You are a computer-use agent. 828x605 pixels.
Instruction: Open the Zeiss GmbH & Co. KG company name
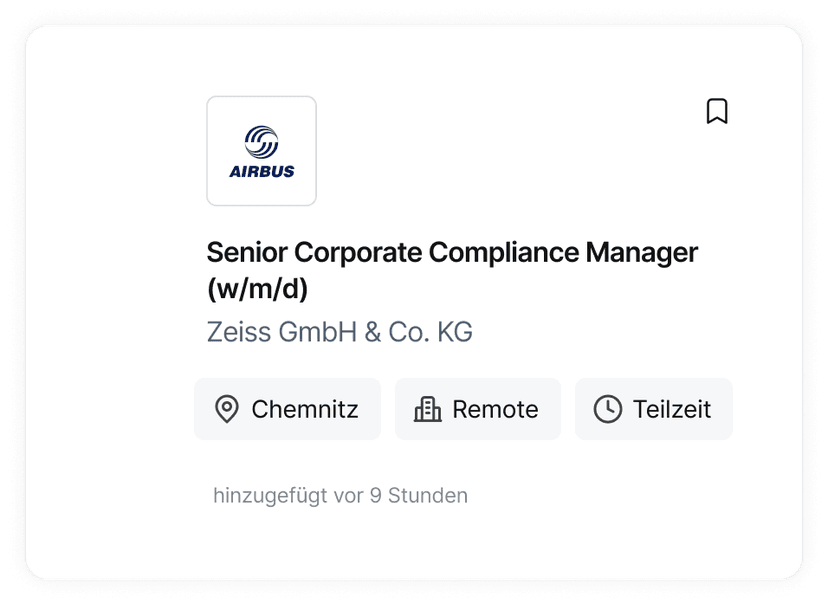(340, 331)
